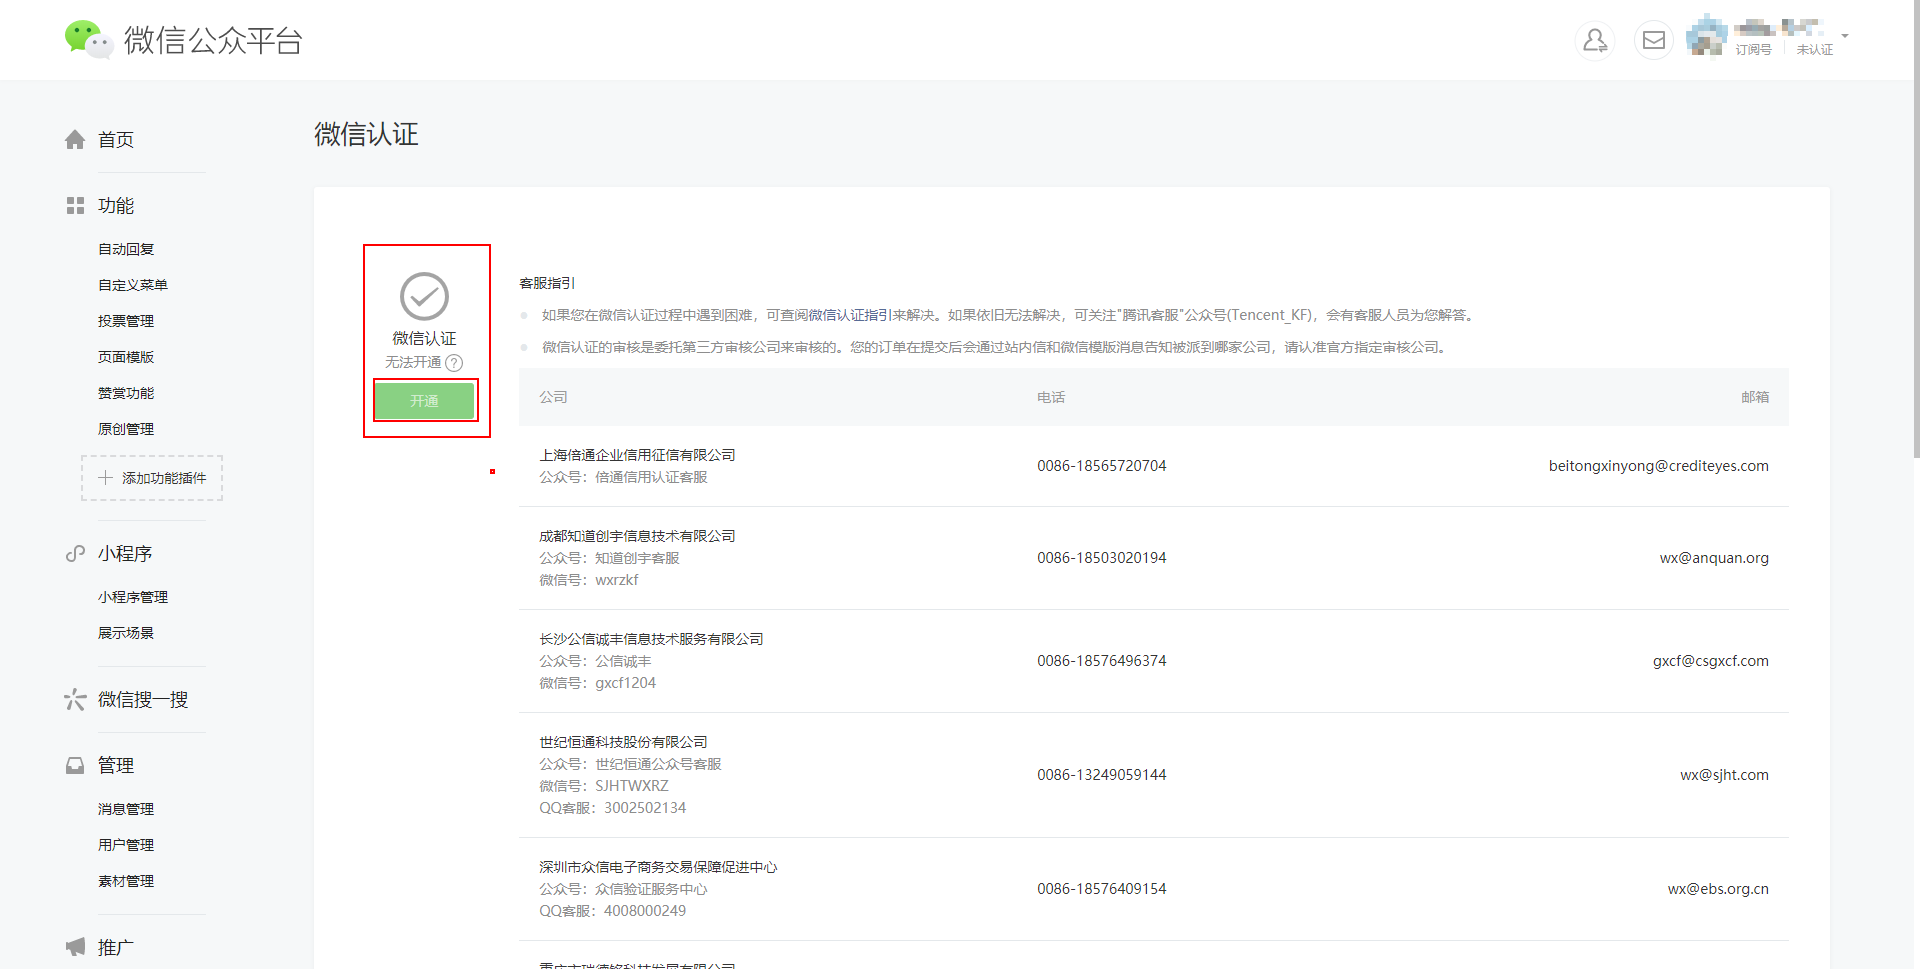Click email gxcf@csgxcf.com
This screenshot has height=969, width=1920.
point(1711,661)
